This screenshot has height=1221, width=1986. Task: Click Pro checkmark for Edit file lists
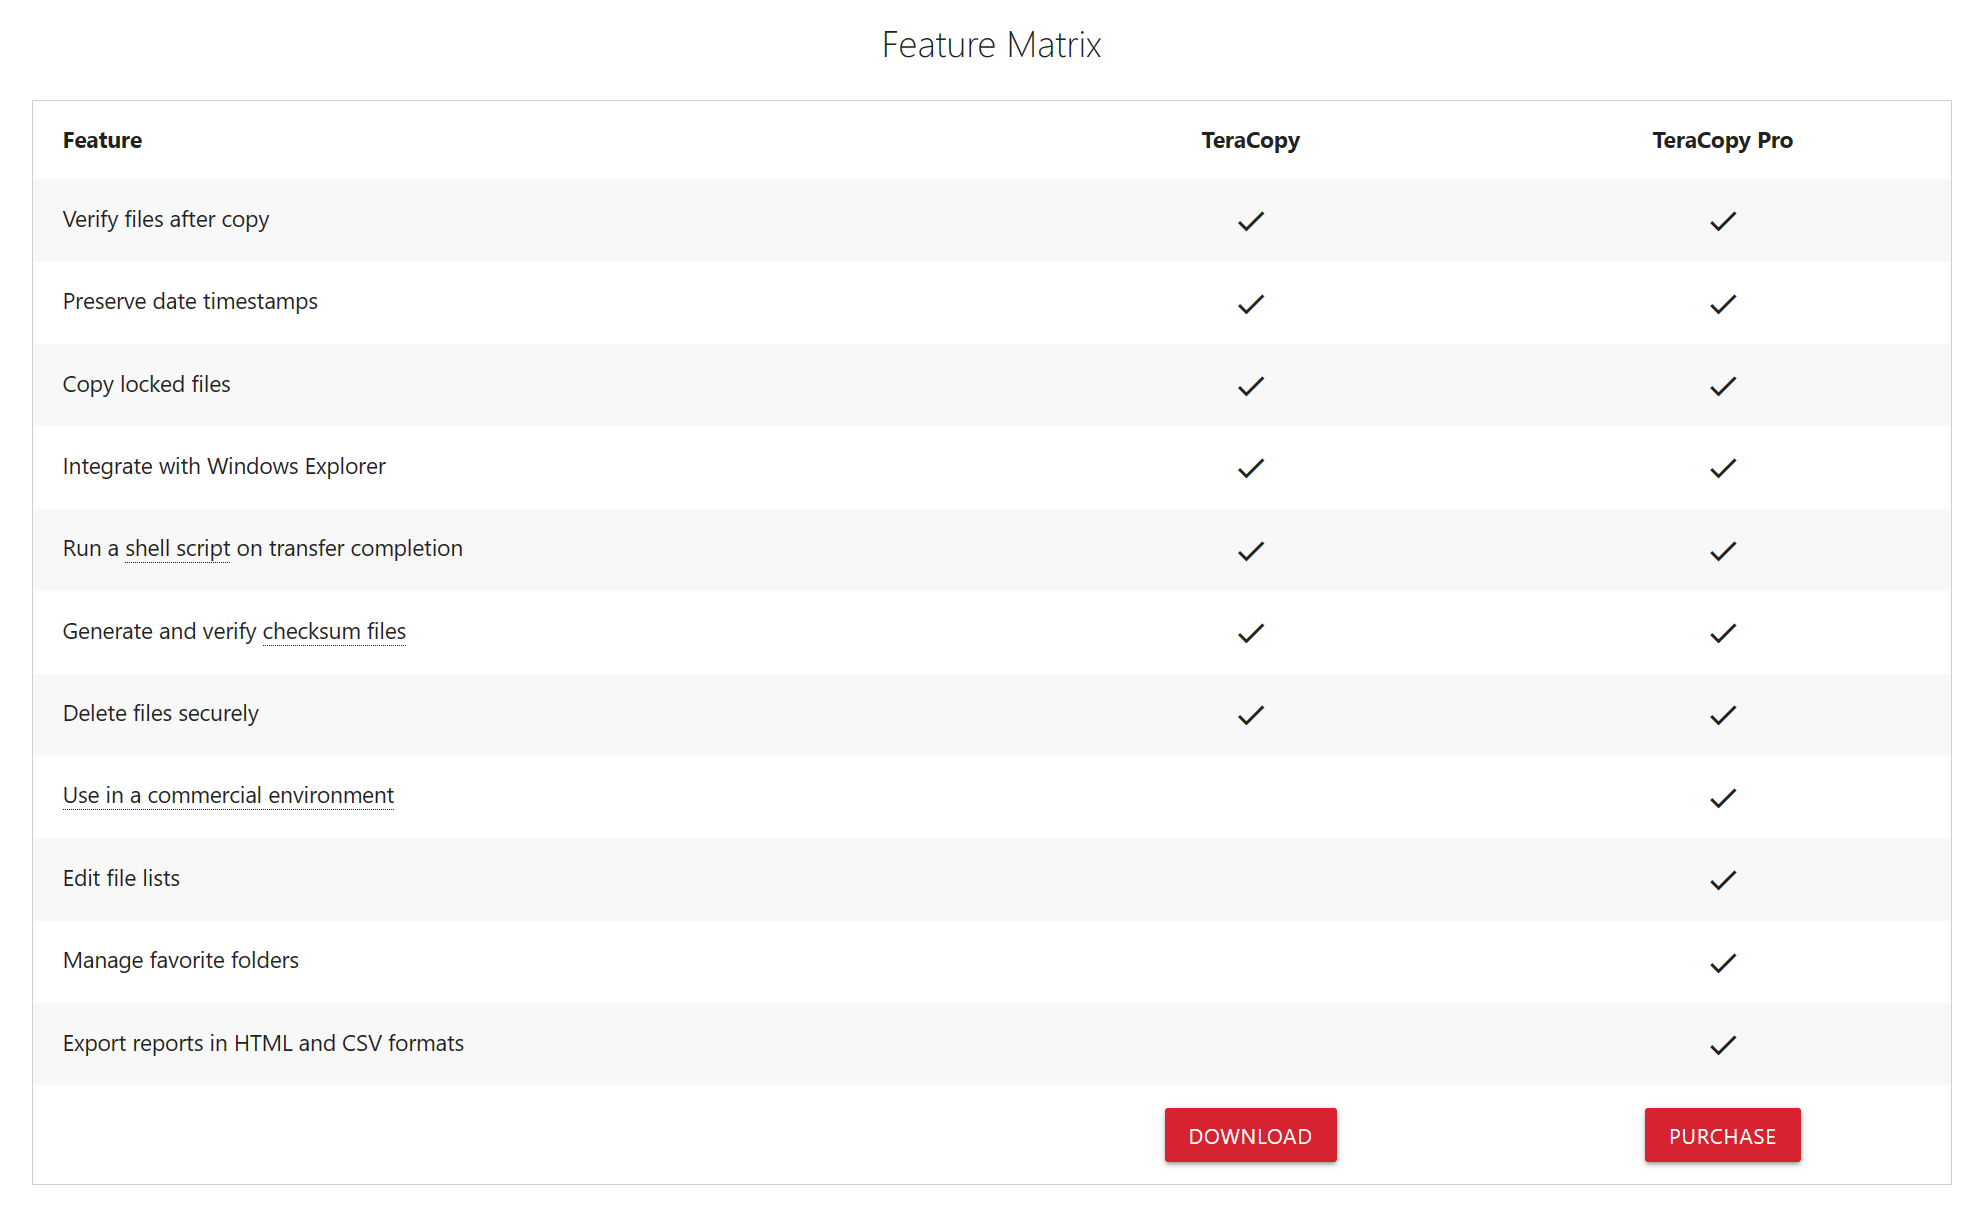(1723, 880)
